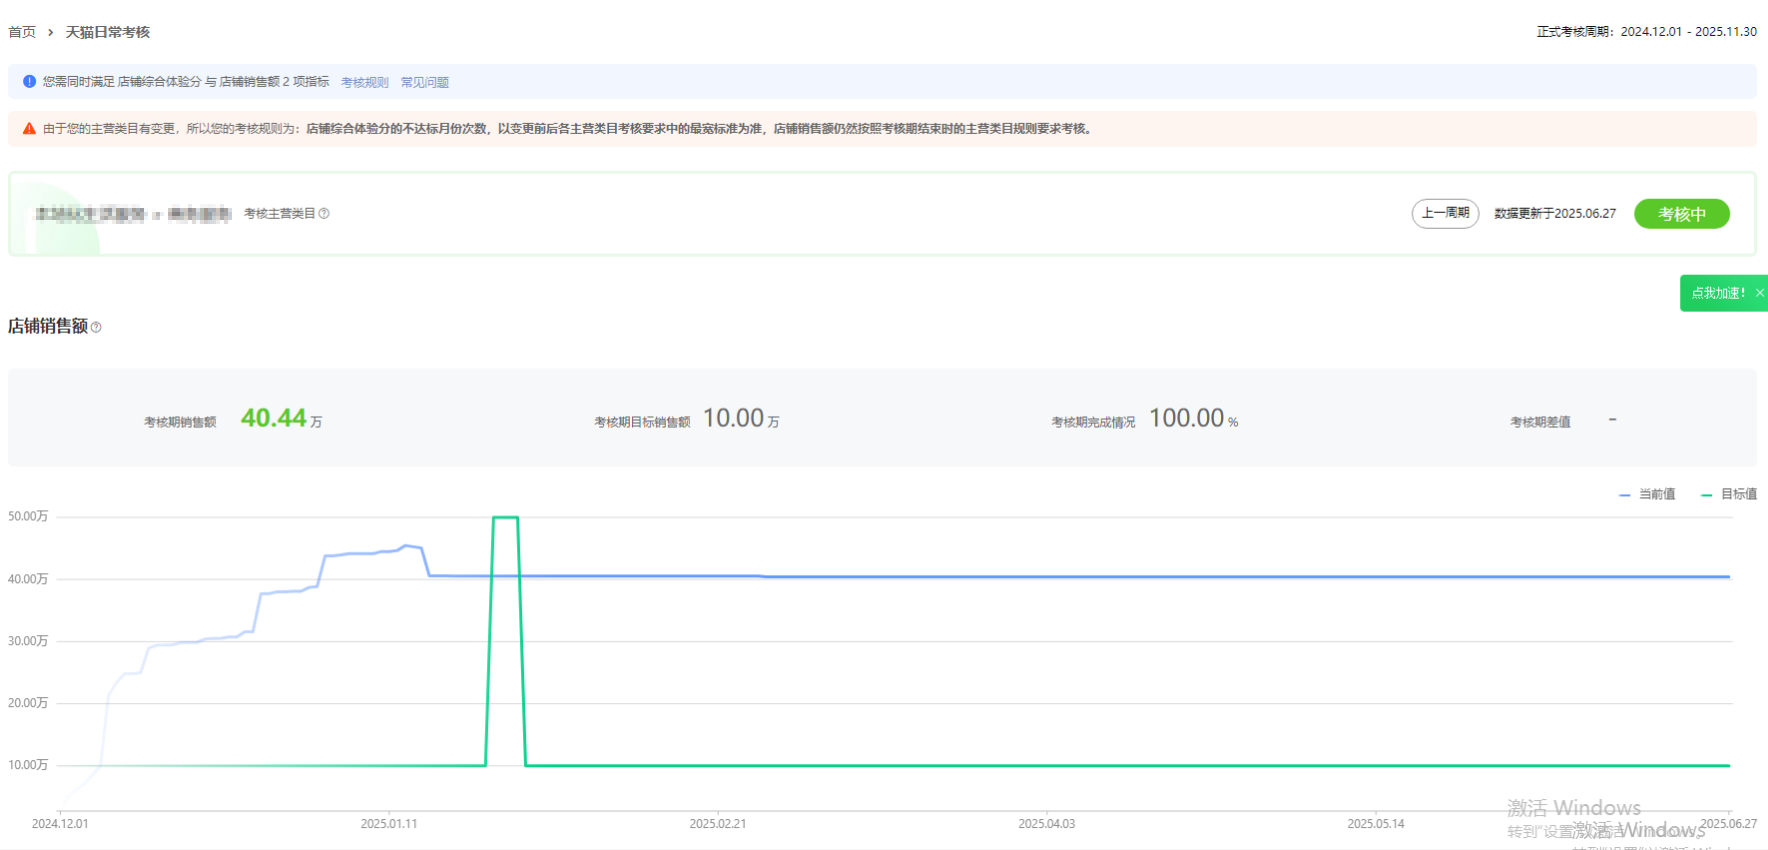The height and width of the screenshot is (850, 1768).
Task: Toggle the 当前值 series in the legend
Action: 1647,494
